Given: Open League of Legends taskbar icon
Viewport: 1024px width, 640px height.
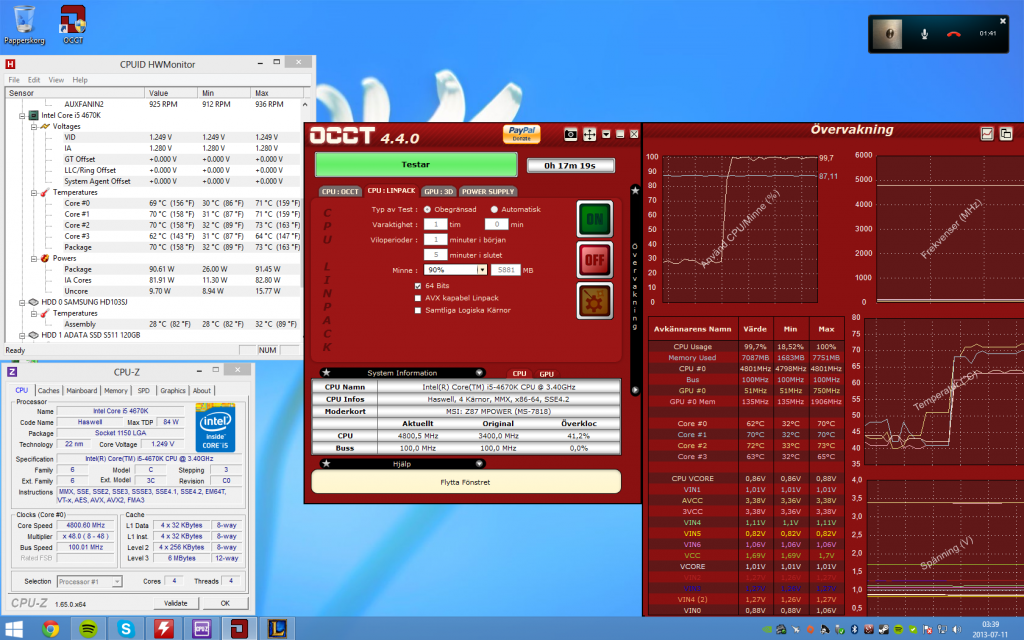Looking at the screenshot, I should coord(277,629).
